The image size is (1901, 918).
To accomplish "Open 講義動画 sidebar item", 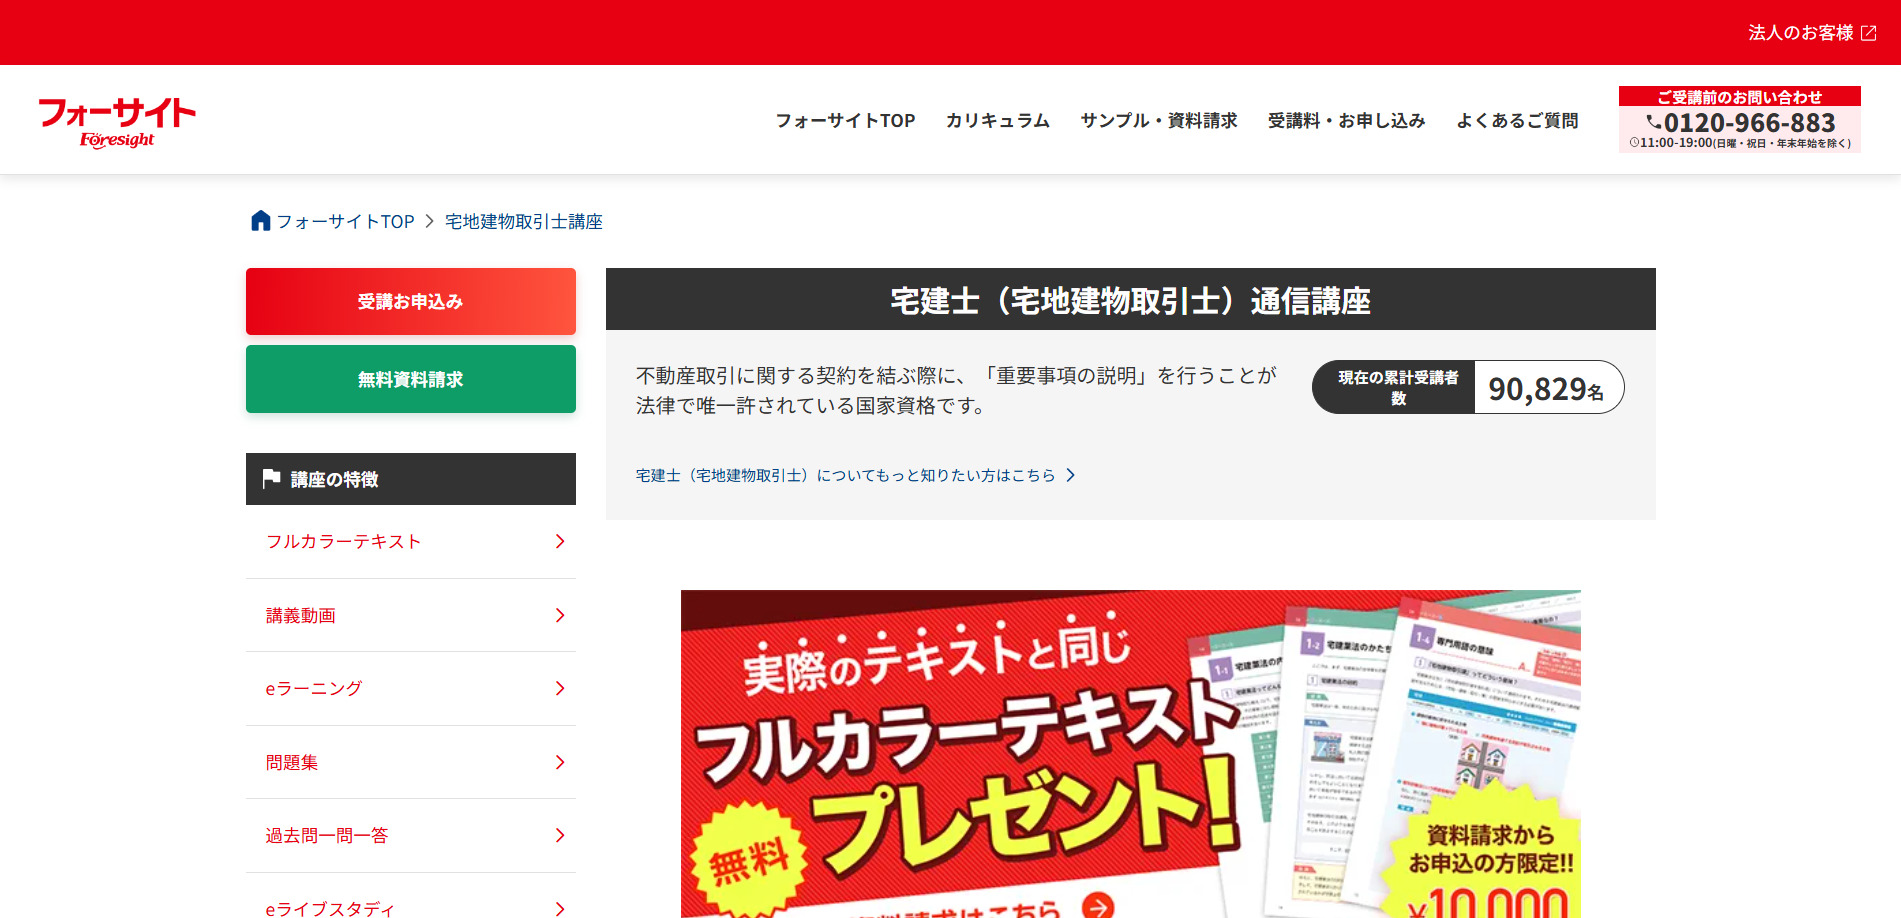I will click(411, 615).
